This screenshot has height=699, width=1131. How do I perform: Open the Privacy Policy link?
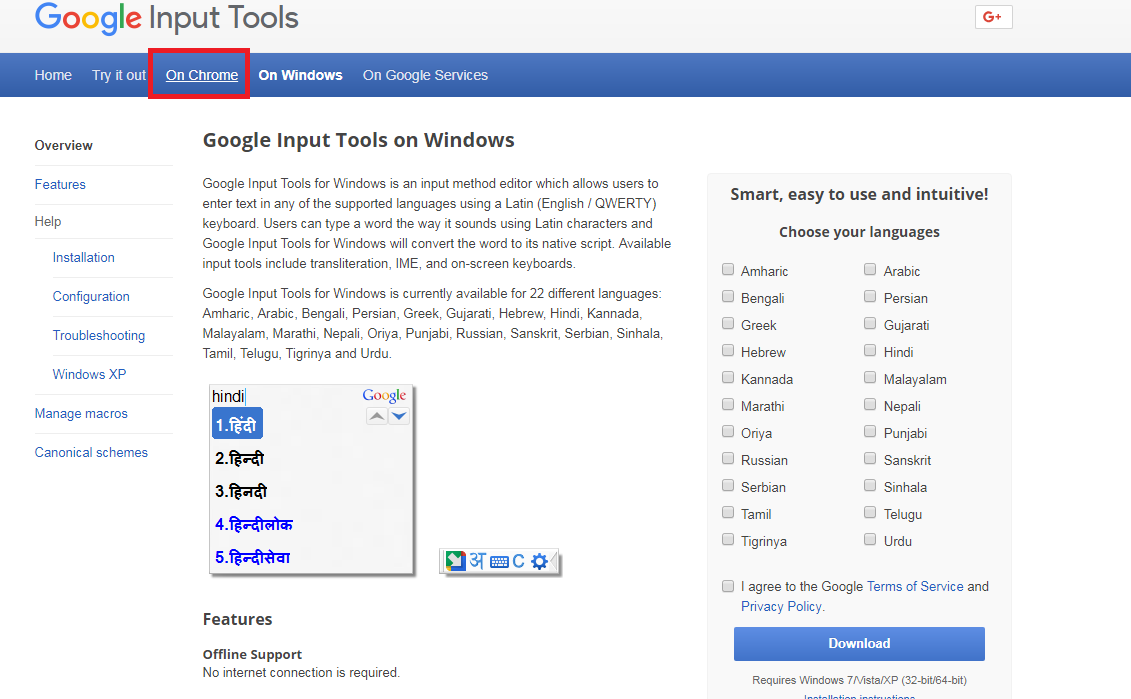click(781, 607)
